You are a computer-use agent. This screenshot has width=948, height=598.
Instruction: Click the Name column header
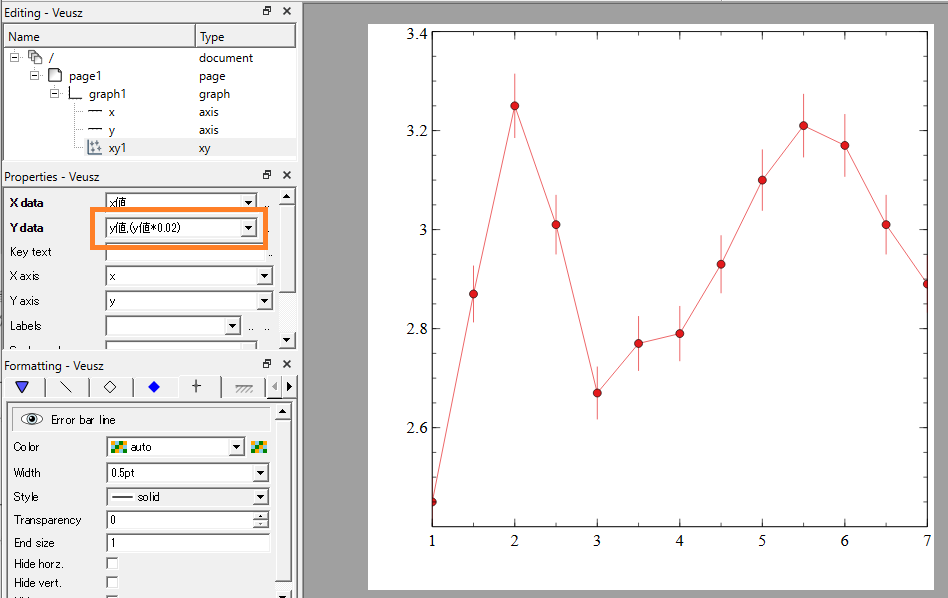click(100, 36)
